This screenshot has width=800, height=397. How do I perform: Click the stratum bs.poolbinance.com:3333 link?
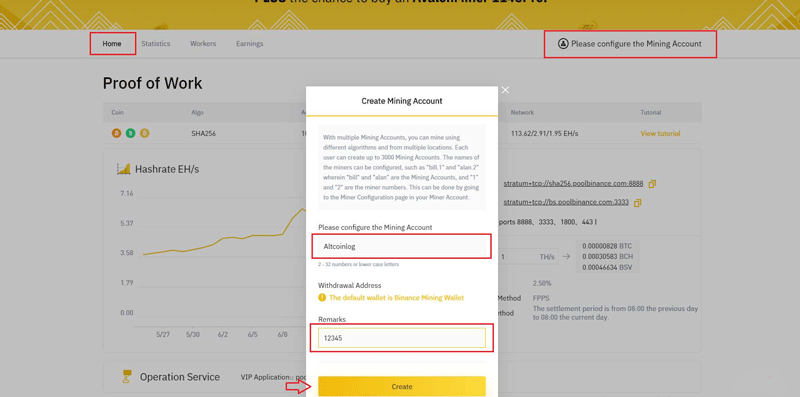click(566, 202)
